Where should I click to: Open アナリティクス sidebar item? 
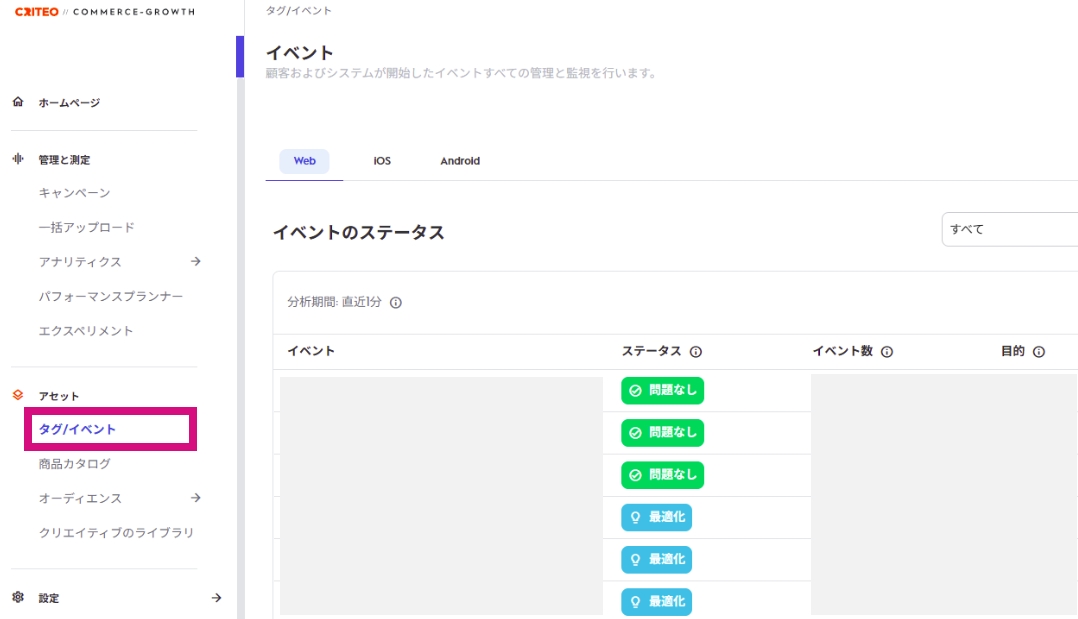pos(80,261)
